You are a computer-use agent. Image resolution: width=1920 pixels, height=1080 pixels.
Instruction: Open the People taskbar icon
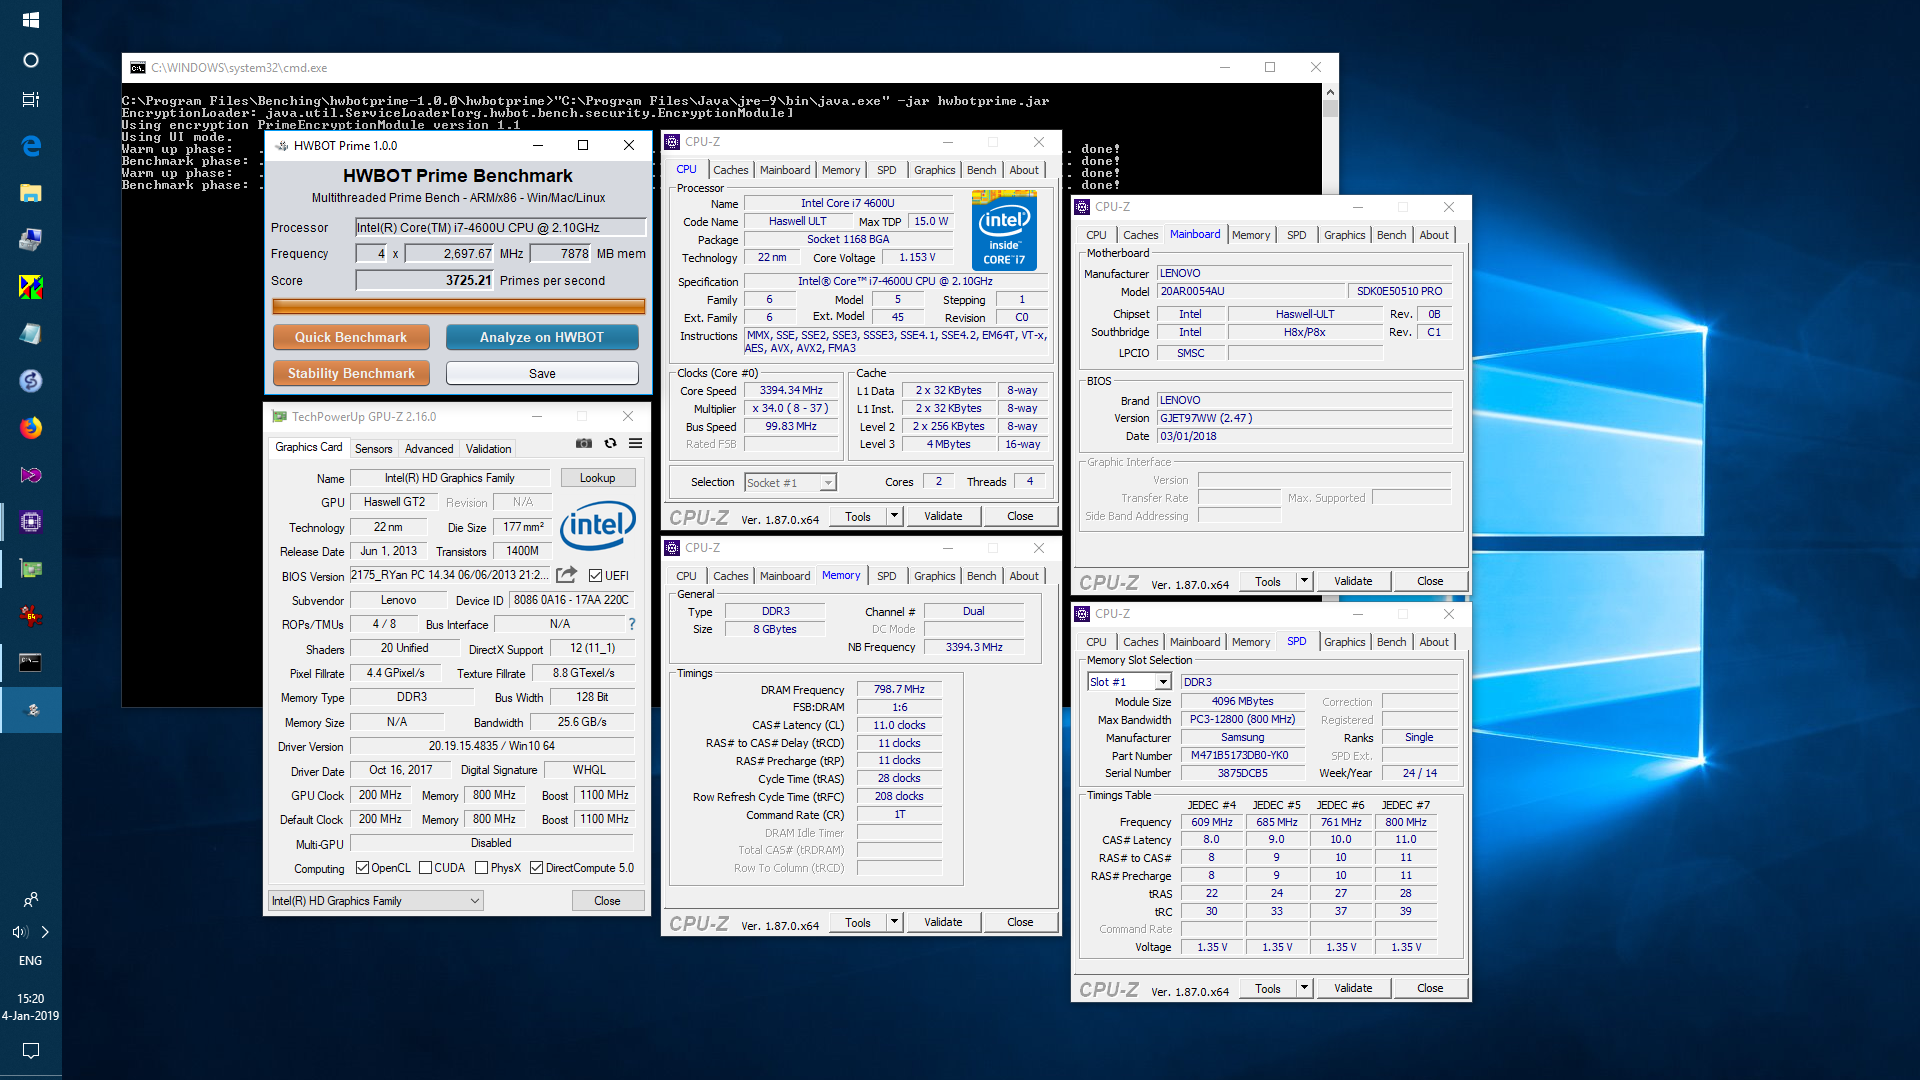tap(30, 900)
